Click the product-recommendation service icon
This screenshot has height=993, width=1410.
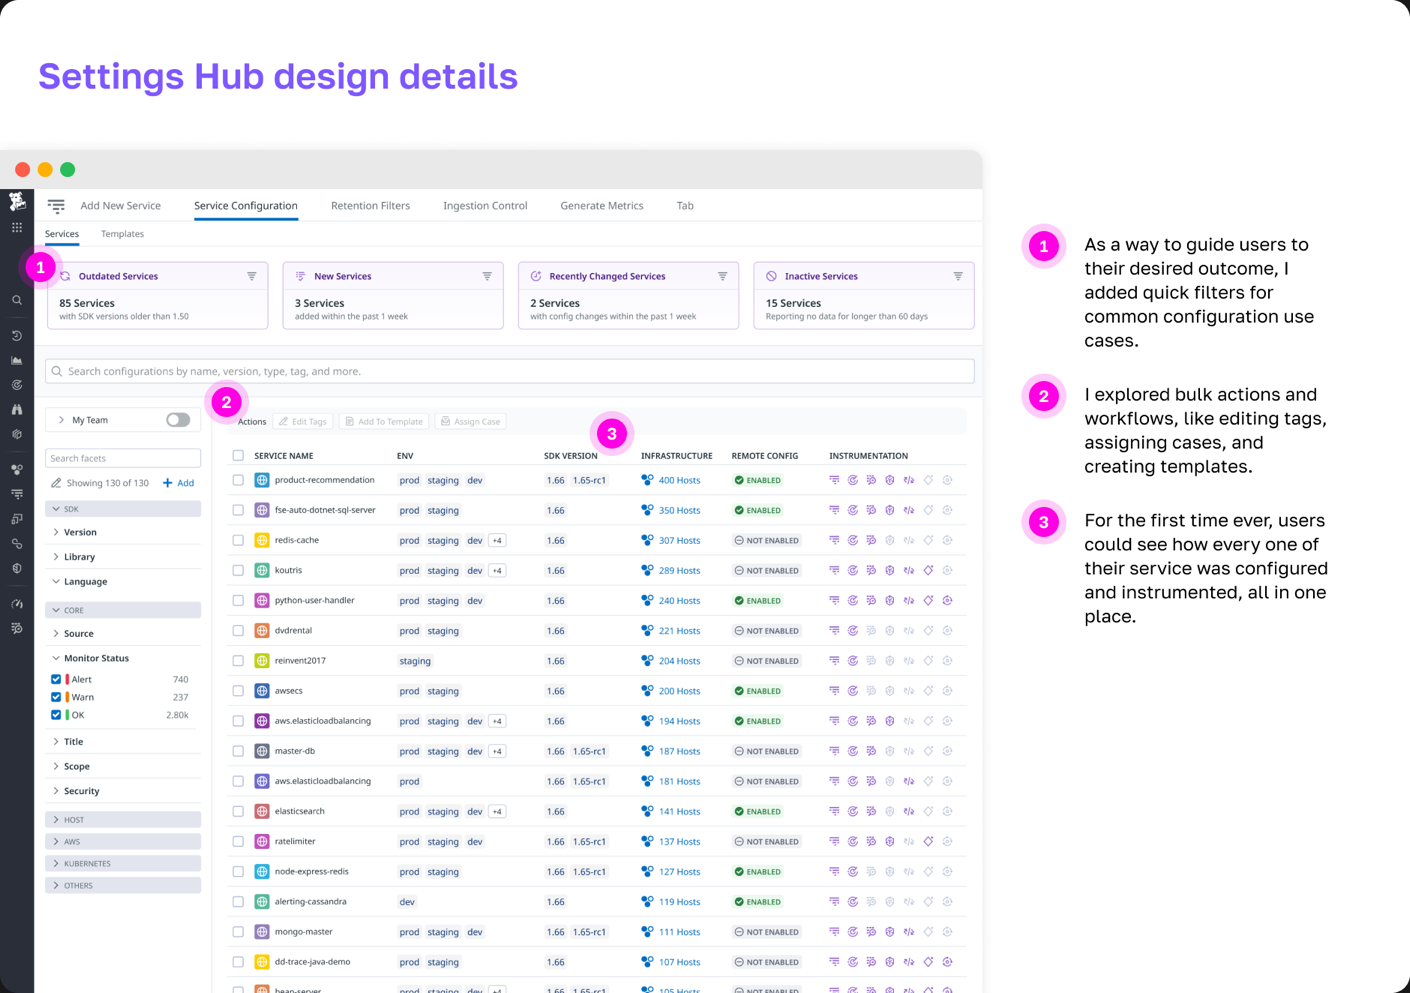(x=262, y=480)
